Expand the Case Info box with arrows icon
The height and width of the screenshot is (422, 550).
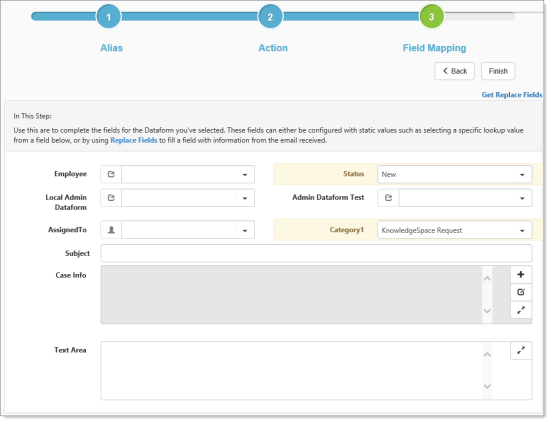pos(521,310)
